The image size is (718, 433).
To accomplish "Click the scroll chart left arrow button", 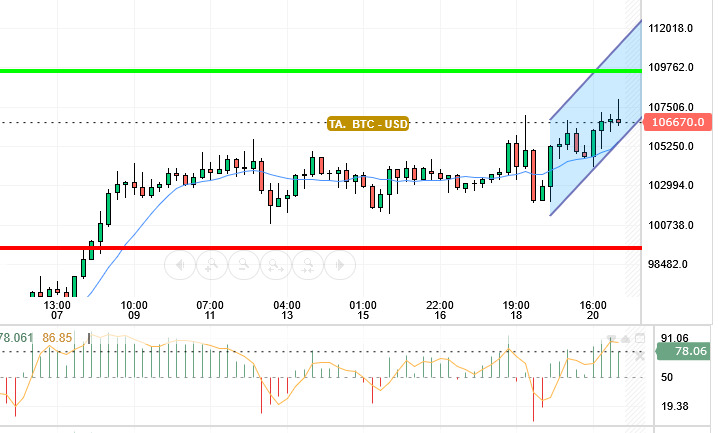I will [x=180, y=265].
